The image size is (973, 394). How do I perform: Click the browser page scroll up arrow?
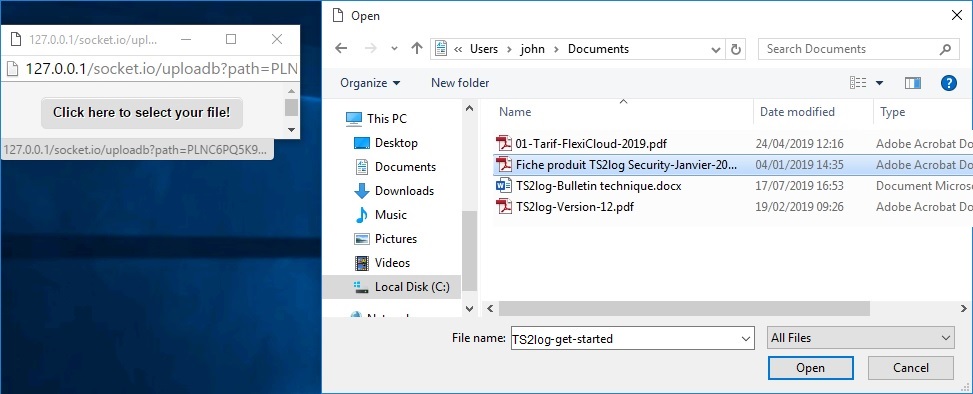tap(292, 91)
